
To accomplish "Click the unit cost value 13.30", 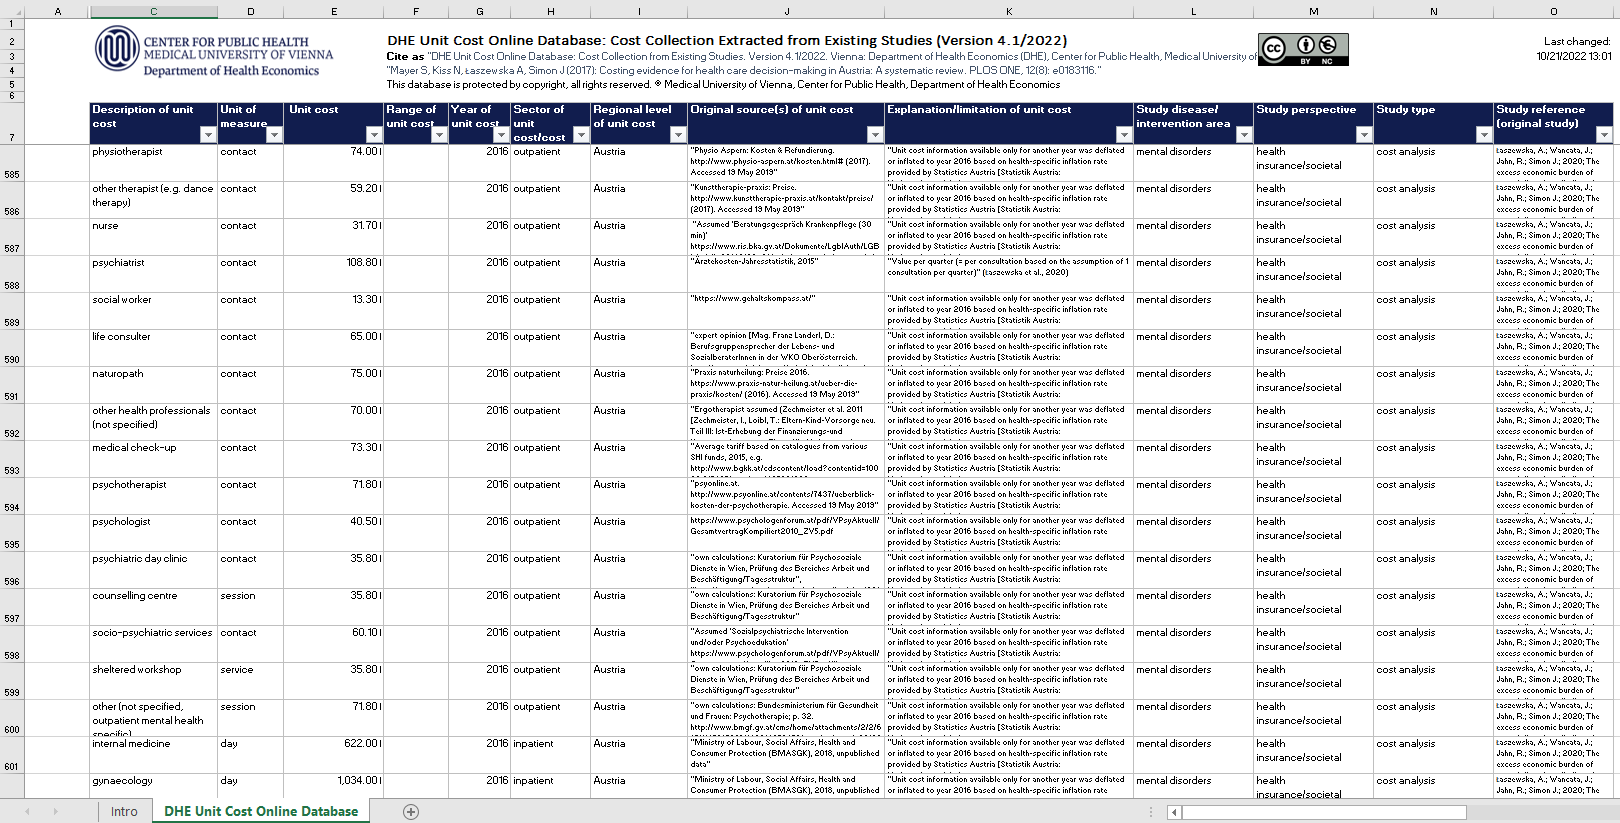I will 334,311.
